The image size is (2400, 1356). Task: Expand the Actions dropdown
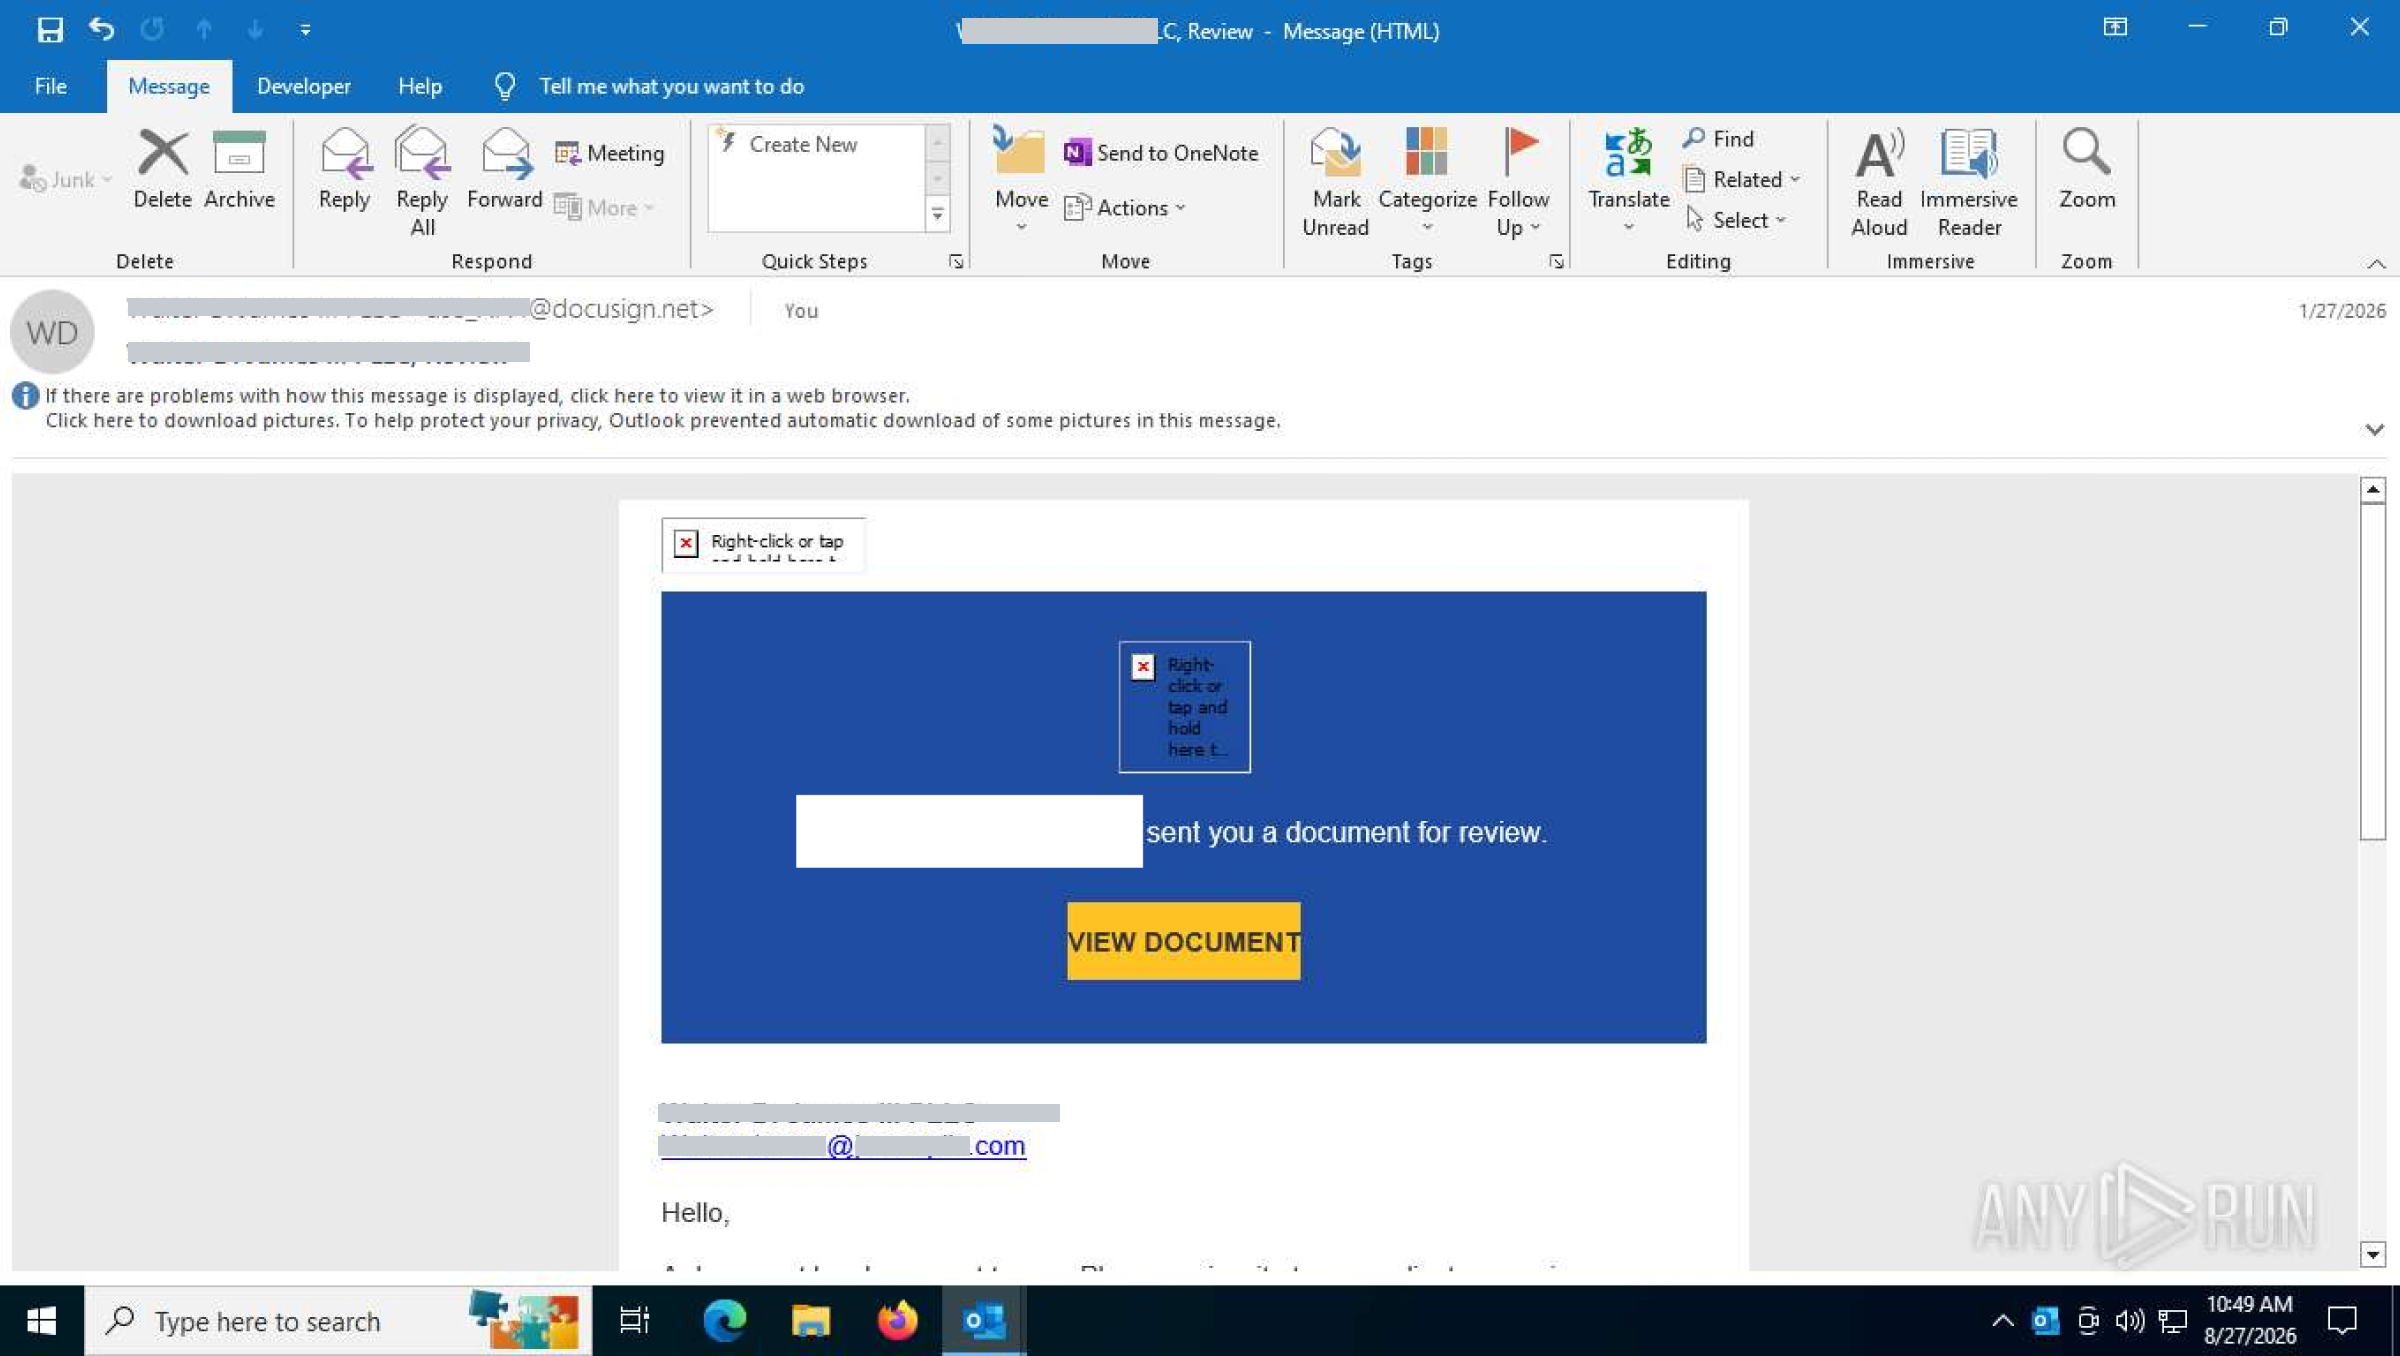click(x=1125, y=207)
